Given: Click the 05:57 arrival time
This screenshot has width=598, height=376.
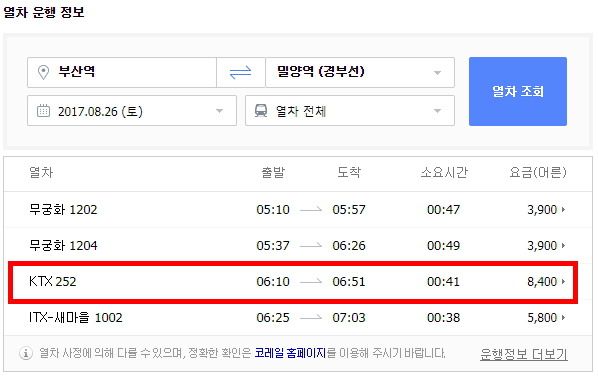Looking at the screenshot, I should tap(349, 209).
